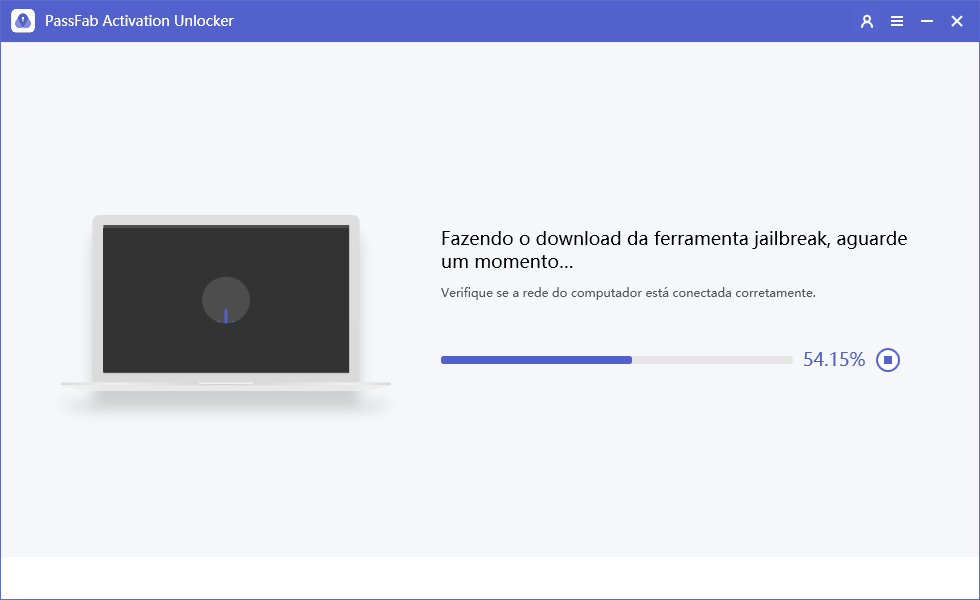Click the PassFab Activation Unlocker logo icon

pyautogui.click(x=22, y=20)
